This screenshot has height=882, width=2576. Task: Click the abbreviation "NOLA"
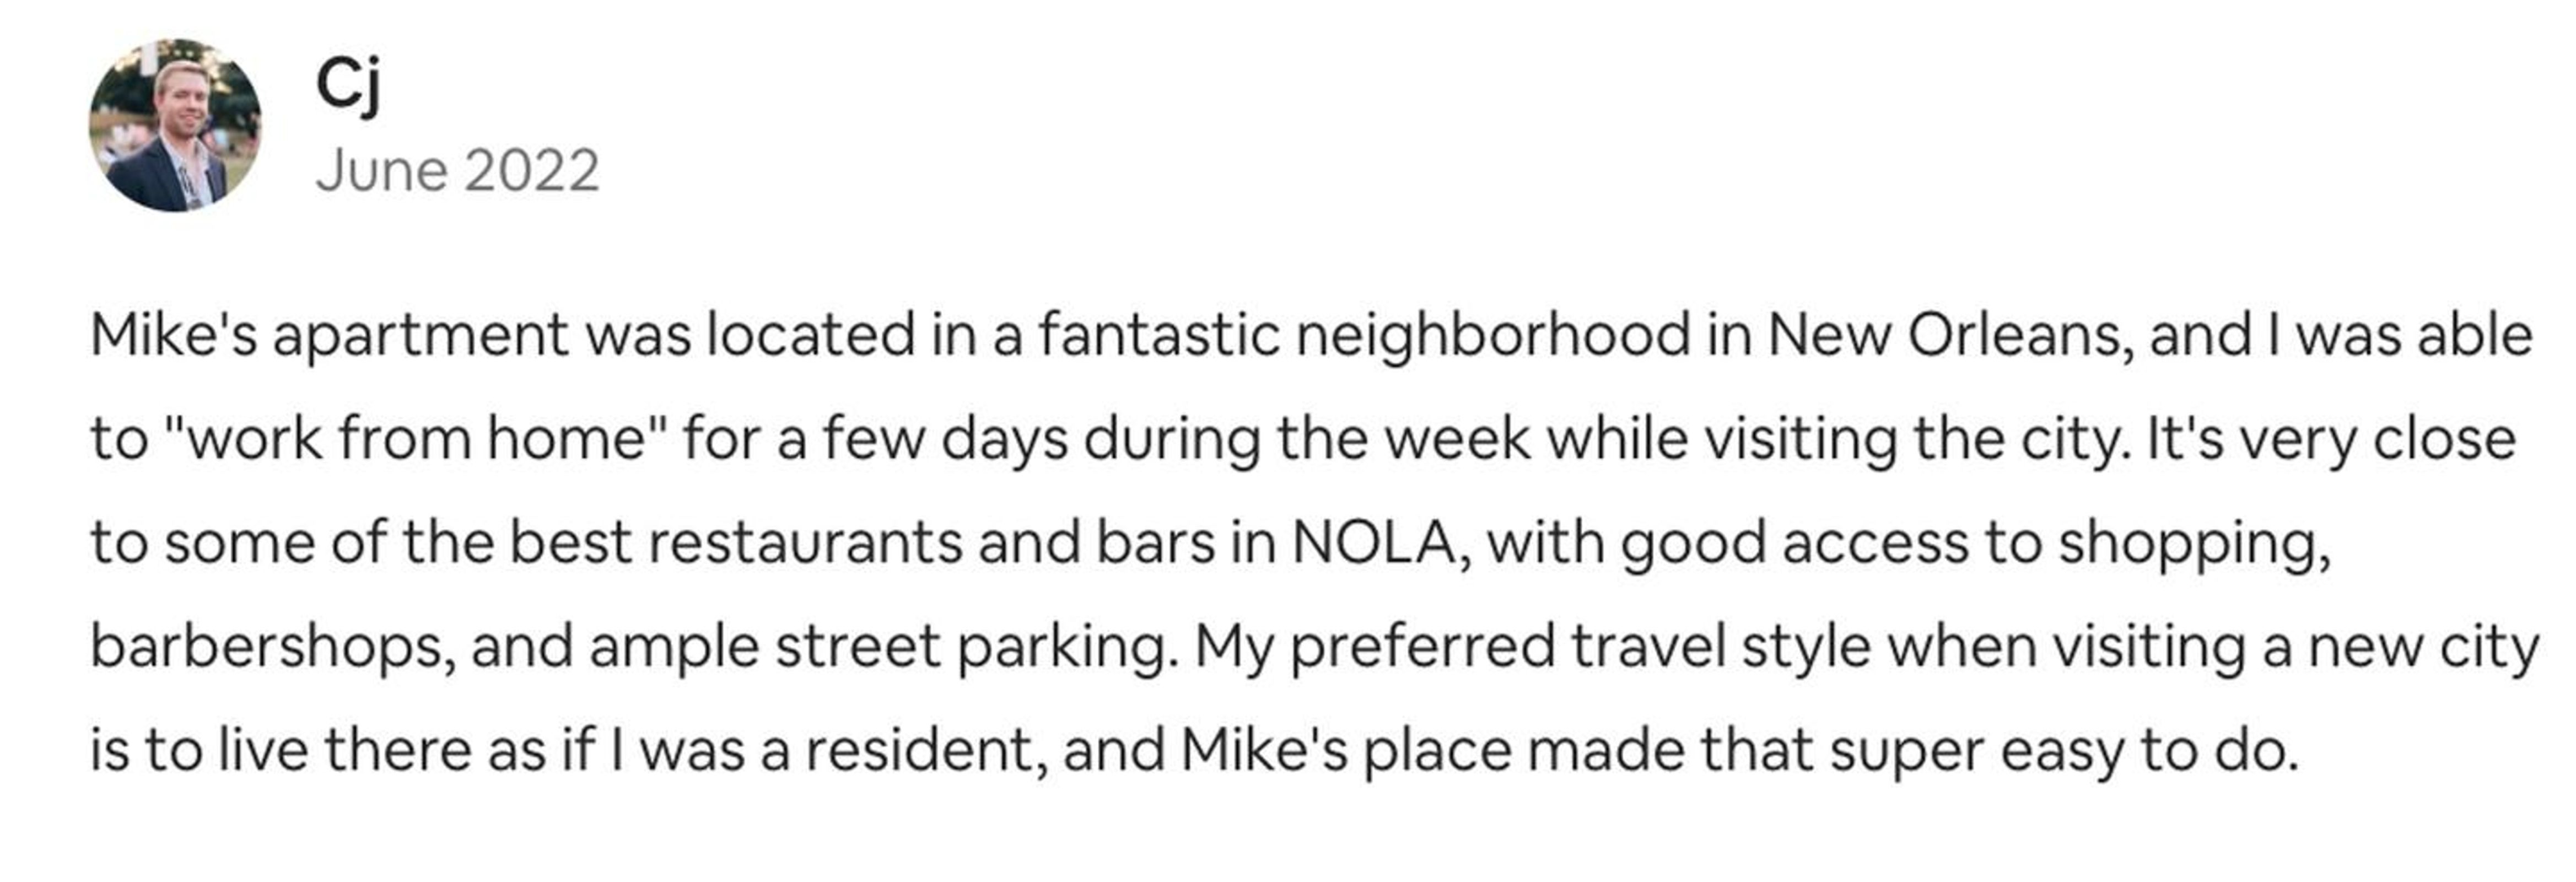coord(1372,544)
